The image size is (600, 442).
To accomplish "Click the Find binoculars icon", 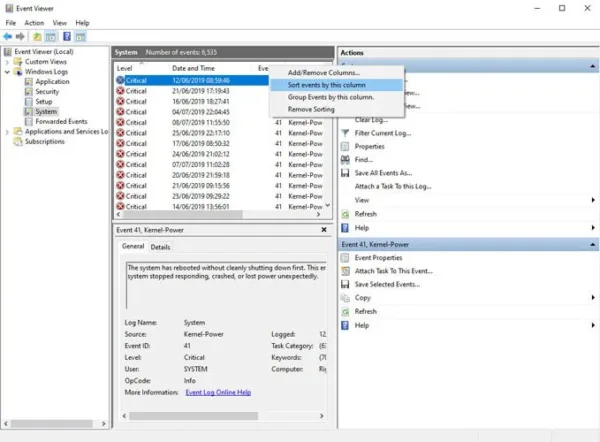I will [345, 160].
